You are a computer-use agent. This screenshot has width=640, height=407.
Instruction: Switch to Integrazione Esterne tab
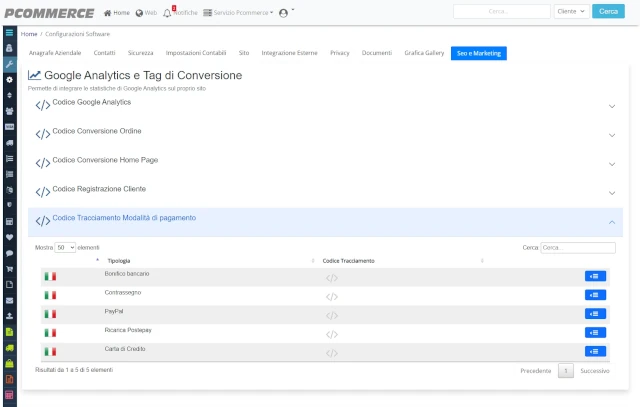(289, 53)
